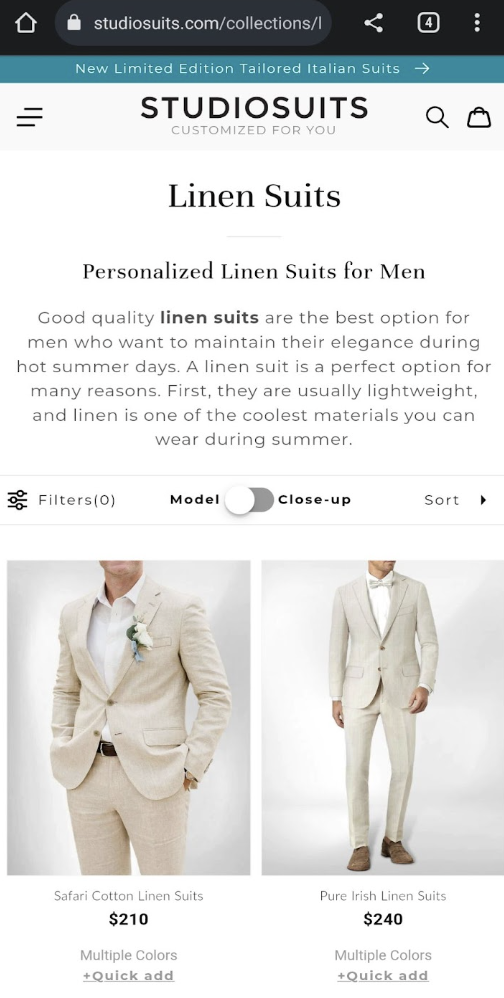This screenshot has width=504, height=998.
Task: Open the Sort dropdown label
Action: coord(442,500)
